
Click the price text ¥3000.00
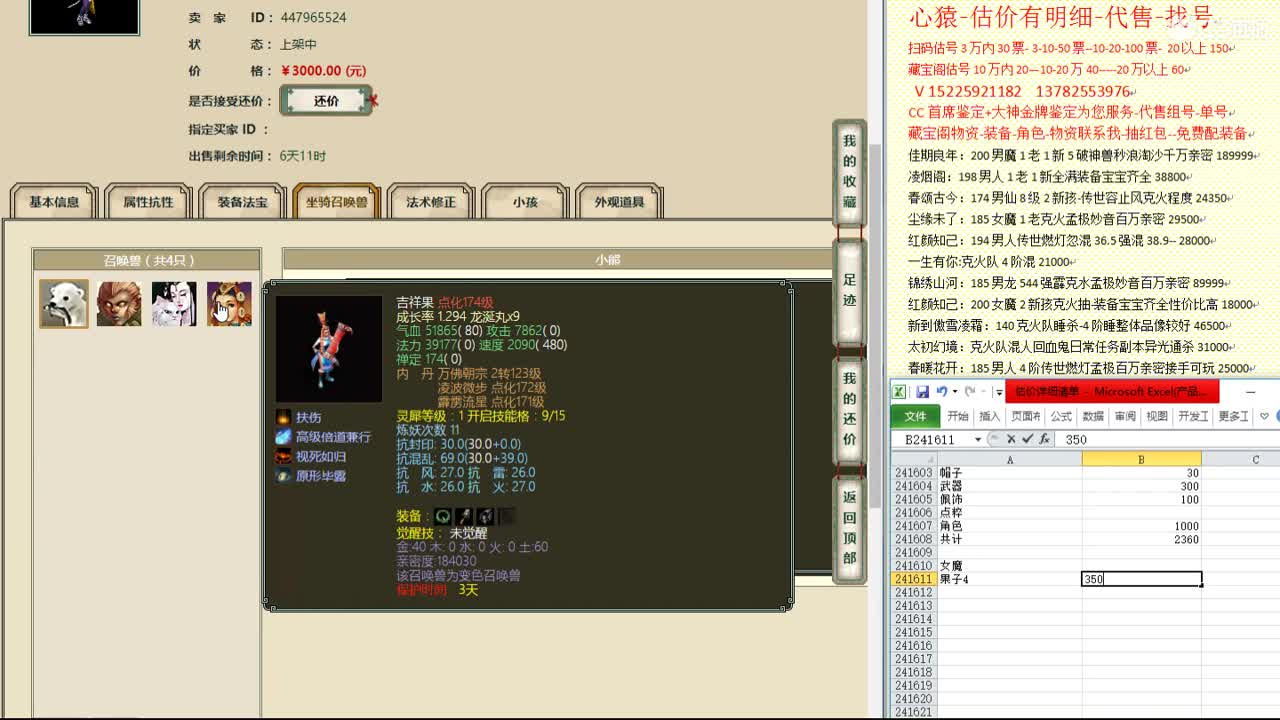pos(323,71)
